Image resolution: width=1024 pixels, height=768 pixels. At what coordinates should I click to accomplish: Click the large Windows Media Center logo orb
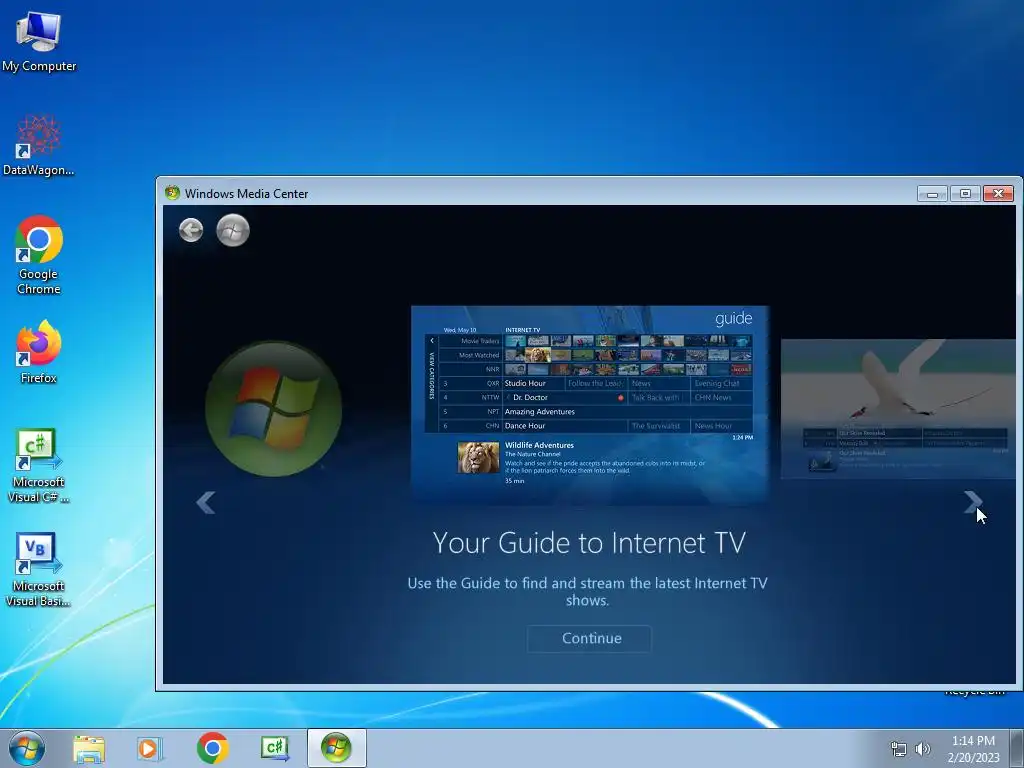pos(274,408)
